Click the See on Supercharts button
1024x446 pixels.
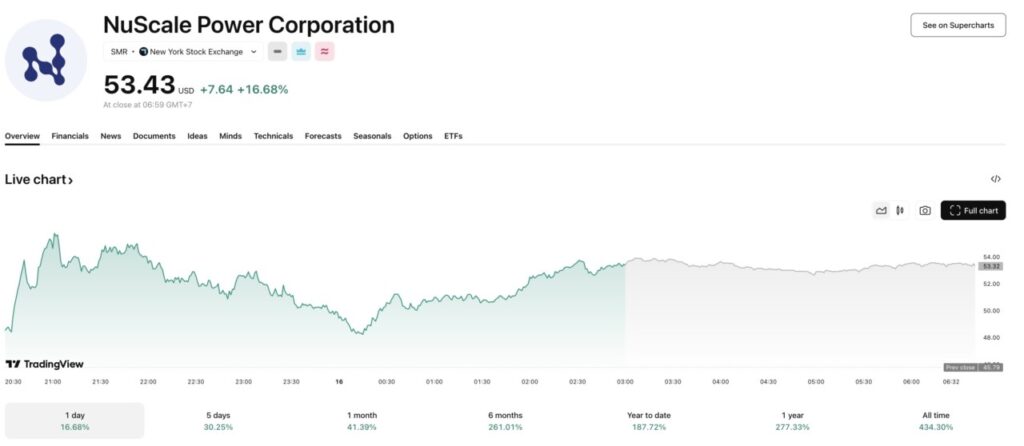point(957,25)
